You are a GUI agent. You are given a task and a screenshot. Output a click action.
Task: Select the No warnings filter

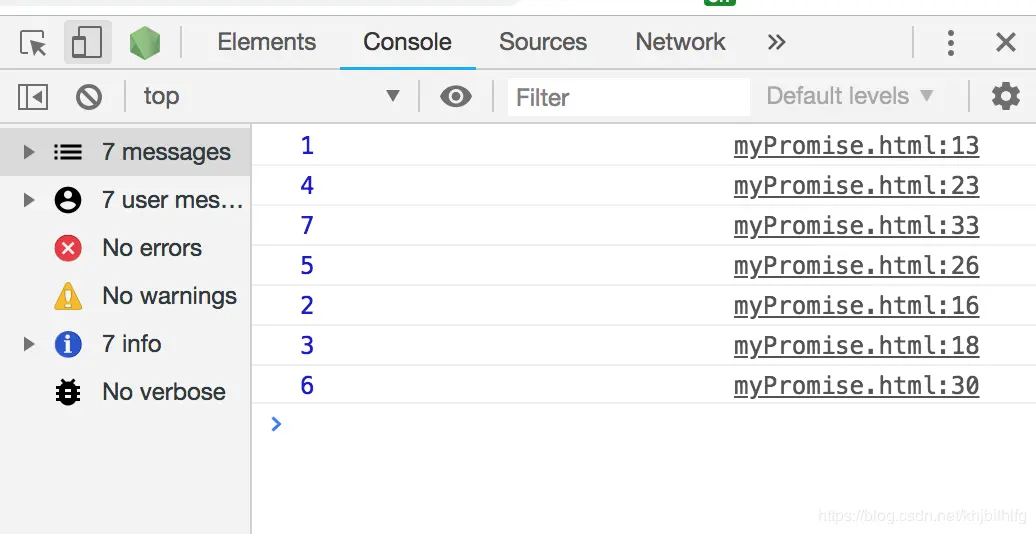click(126, 296)
